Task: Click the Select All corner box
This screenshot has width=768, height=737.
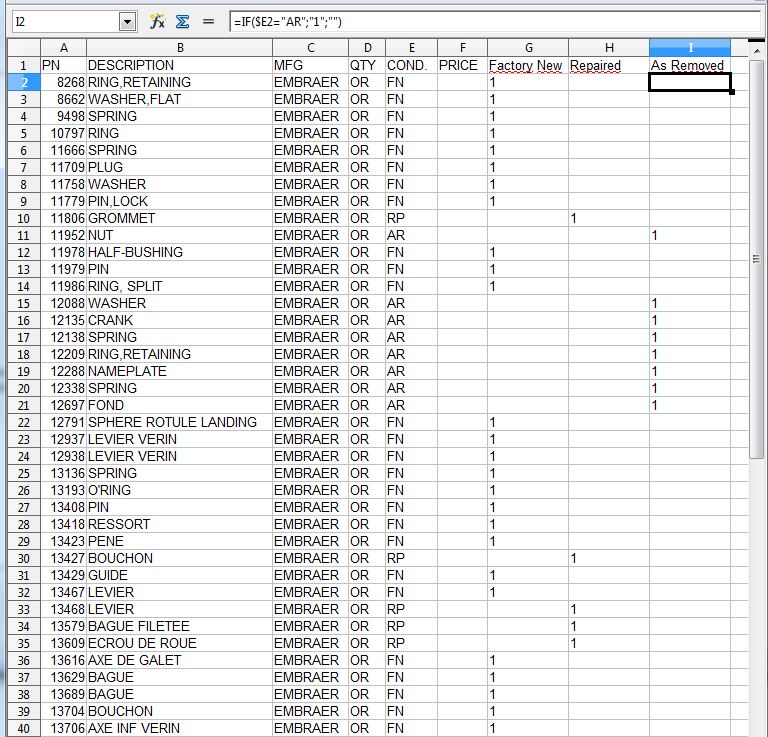Action: pos(24,48)
